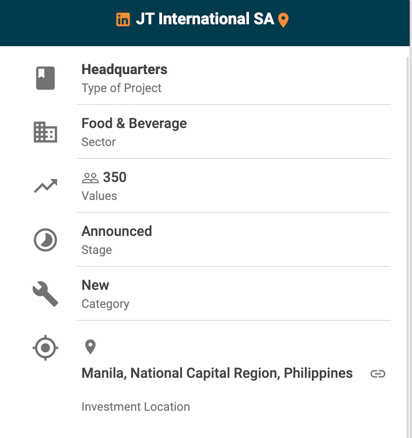Click Manila, National Capital Region, Philippines

[217, 373]
